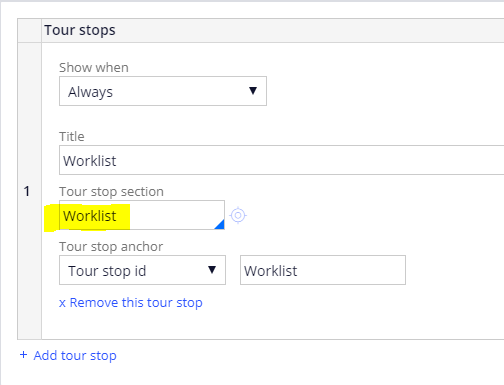Click the blue autocomplete triangle in Tour stop section
504x385 pixels.
coord(220,225)
